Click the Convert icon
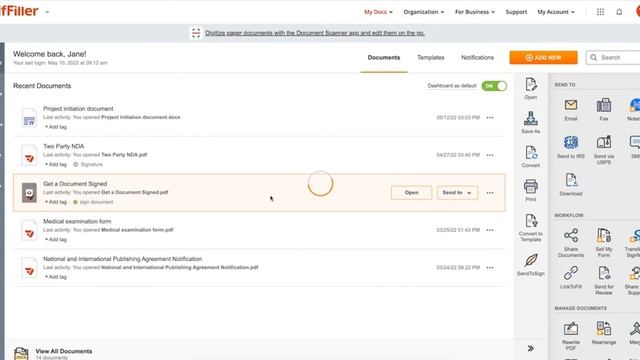Screen dimensions: 640x360 point(531,153)
